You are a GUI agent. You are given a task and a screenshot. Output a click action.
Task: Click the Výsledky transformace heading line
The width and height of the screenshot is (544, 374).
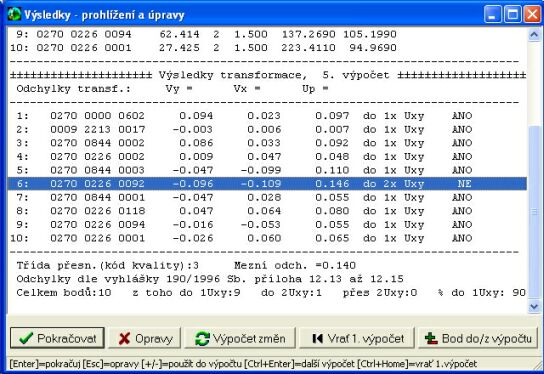point(268,75)
